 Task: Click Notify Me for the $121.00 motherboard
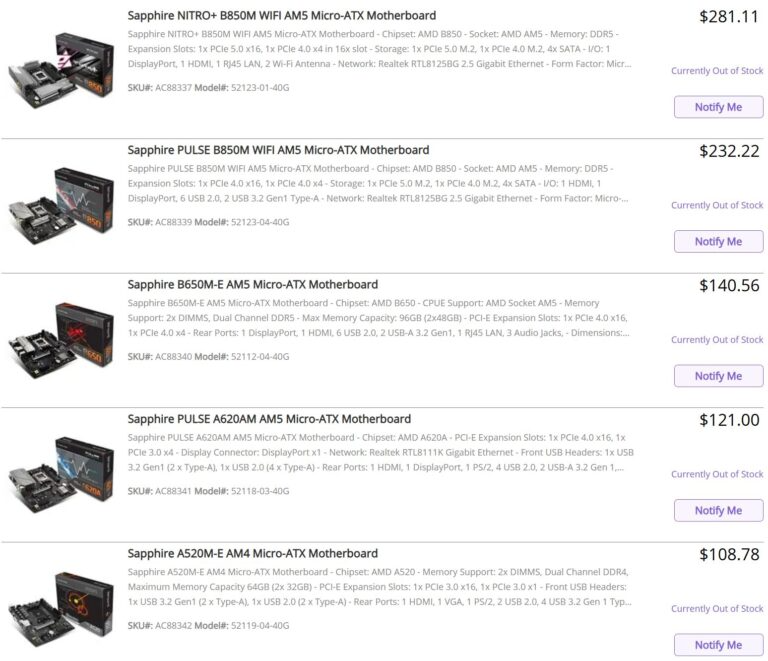click(x=718, y=510)
